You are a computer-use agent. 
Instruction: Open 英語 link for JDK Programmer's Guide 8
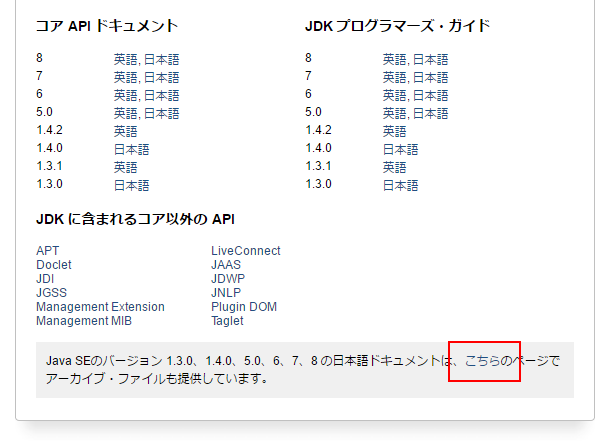pyautogui.click(x=394, y=59)
